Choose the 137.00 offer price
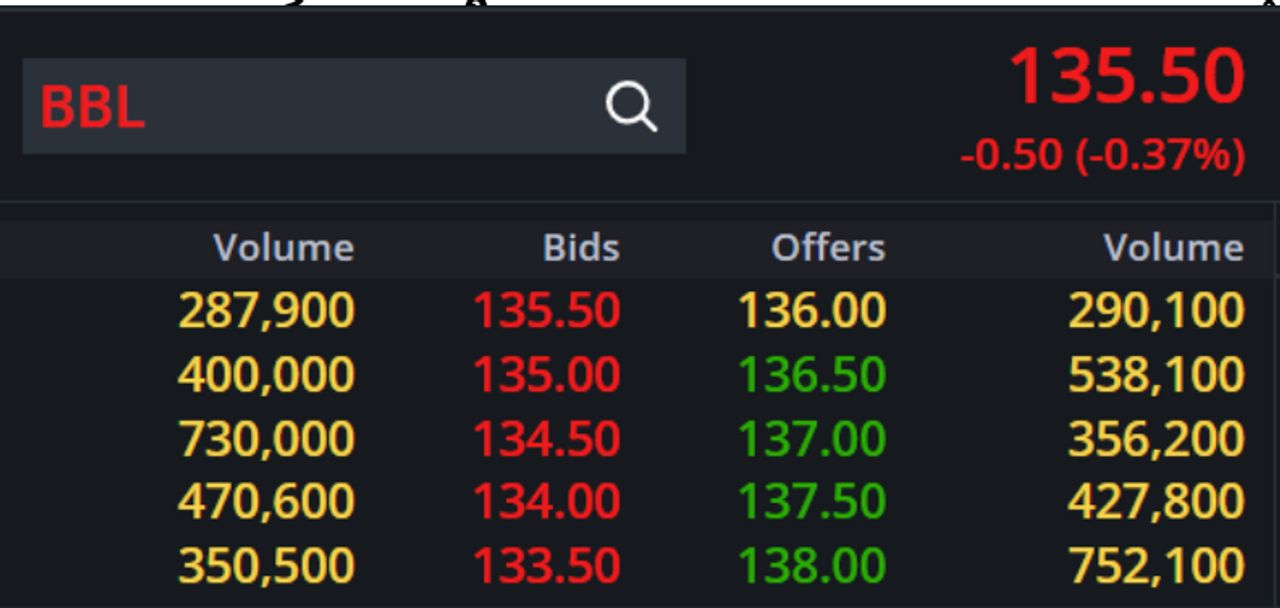 pos(811,439)
